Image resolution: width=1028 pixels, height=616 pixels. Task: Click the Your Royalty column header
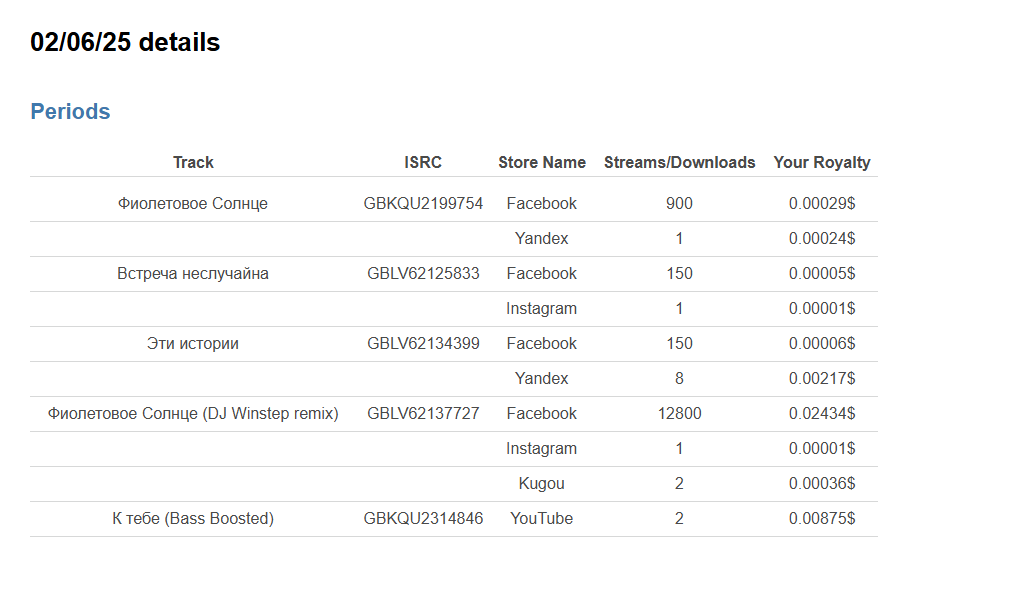click(821, 163)
